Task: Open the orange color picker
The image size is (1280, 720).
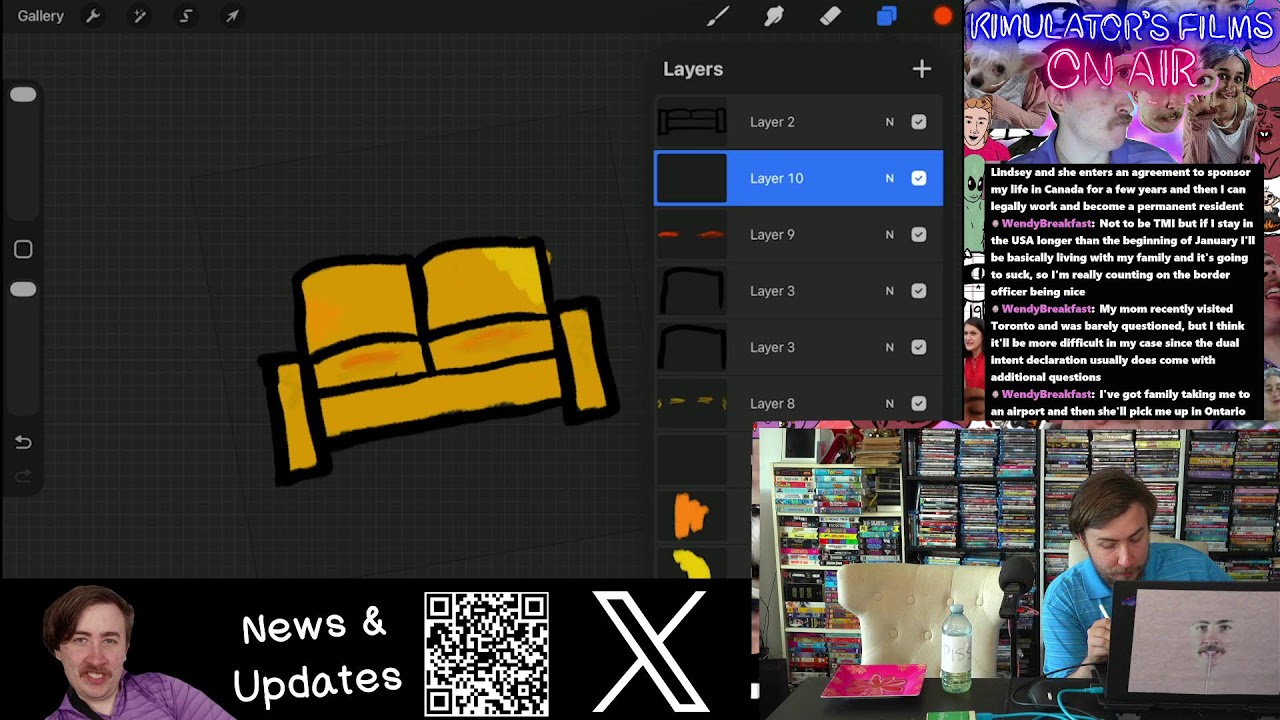Action: coord(943,16)
